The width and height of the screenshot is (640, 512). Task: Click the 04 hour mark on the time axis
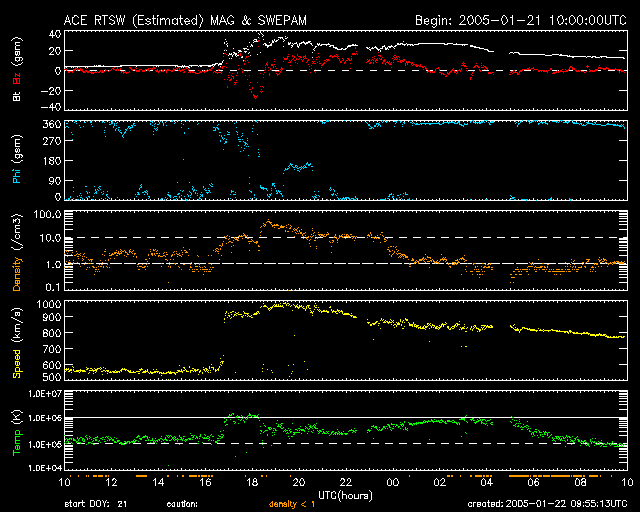click(x=485, y=482)
